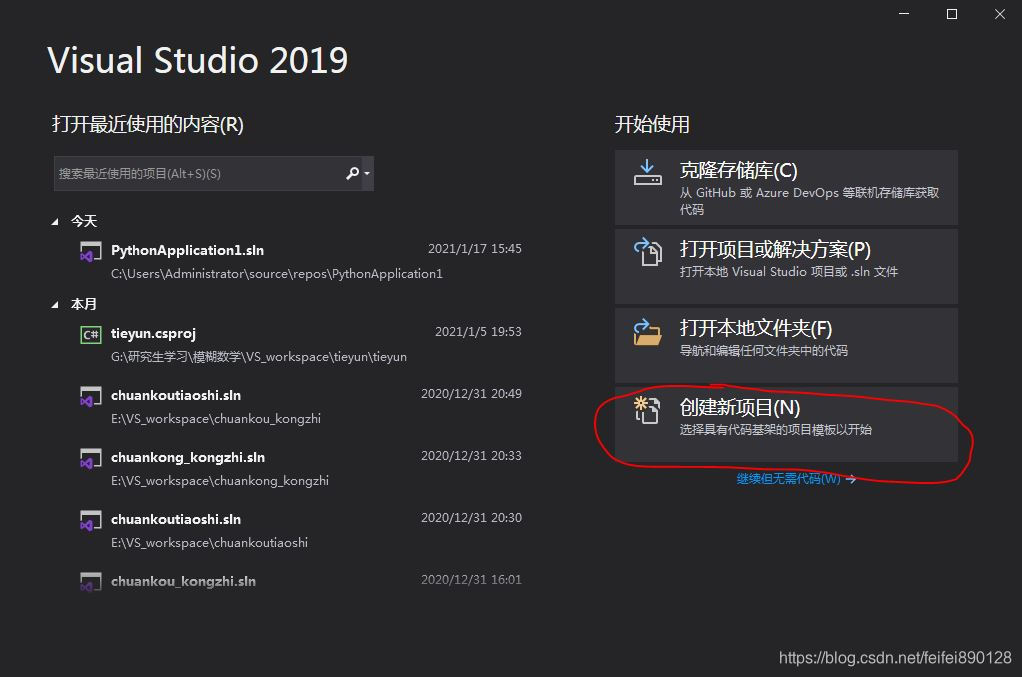The width and height of the screenshot is (1022, 677).
Task: Open chuankoutiaoshi.sln dated 2020/12/31 20:30
Action: 300,530
